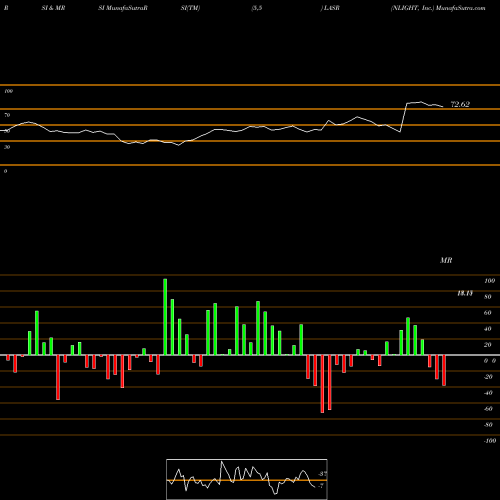Click the MR value label 18.13
The height and width of the screenshot is (500, 500).
point(465,293)
